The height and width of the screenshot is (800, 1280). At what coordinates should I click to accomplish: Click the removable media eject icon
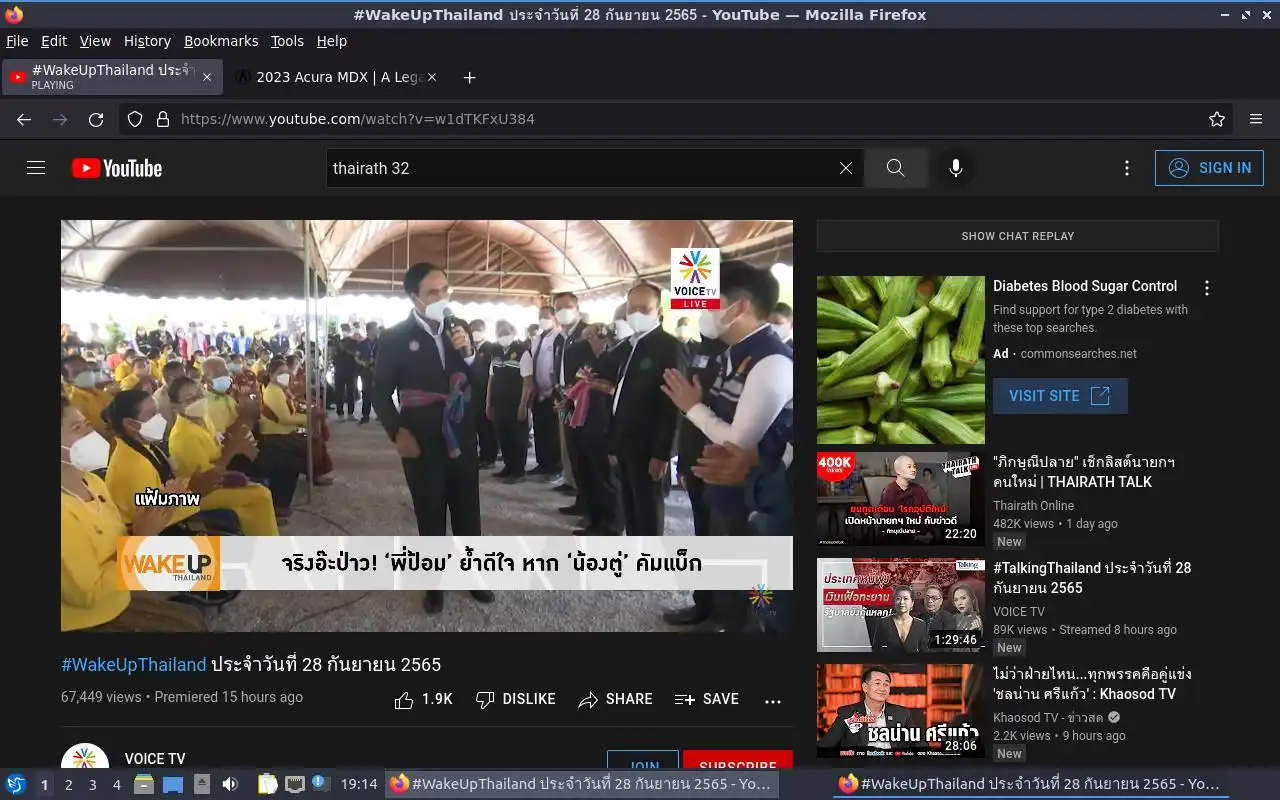[202, 784]
